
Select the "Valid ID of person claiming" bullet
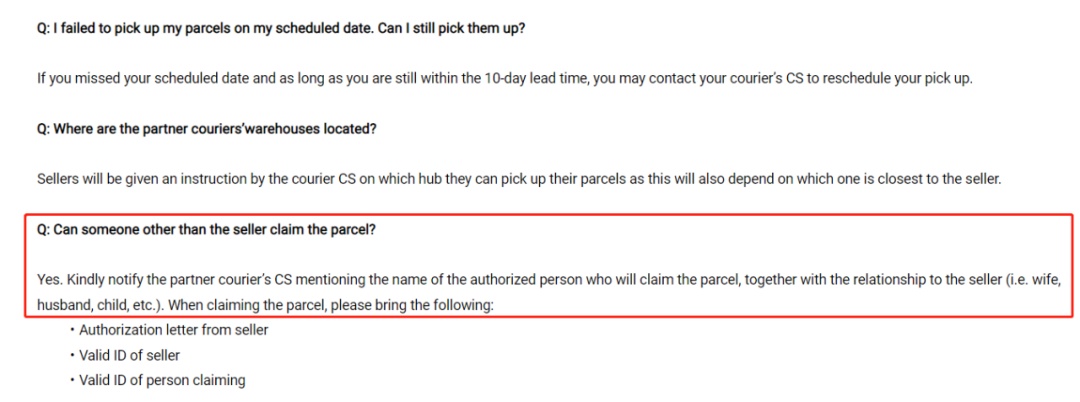pos(162,380)
